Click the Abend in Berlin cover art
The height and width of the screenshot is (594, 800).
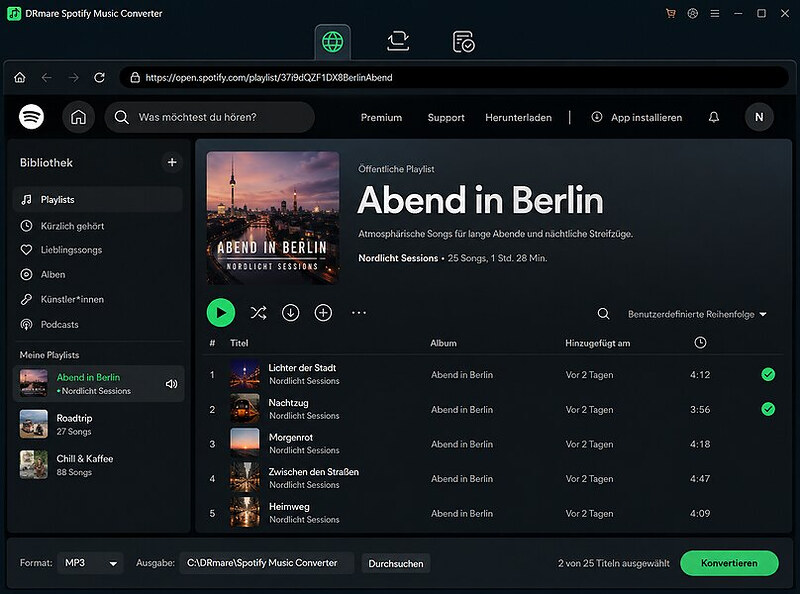273,218
